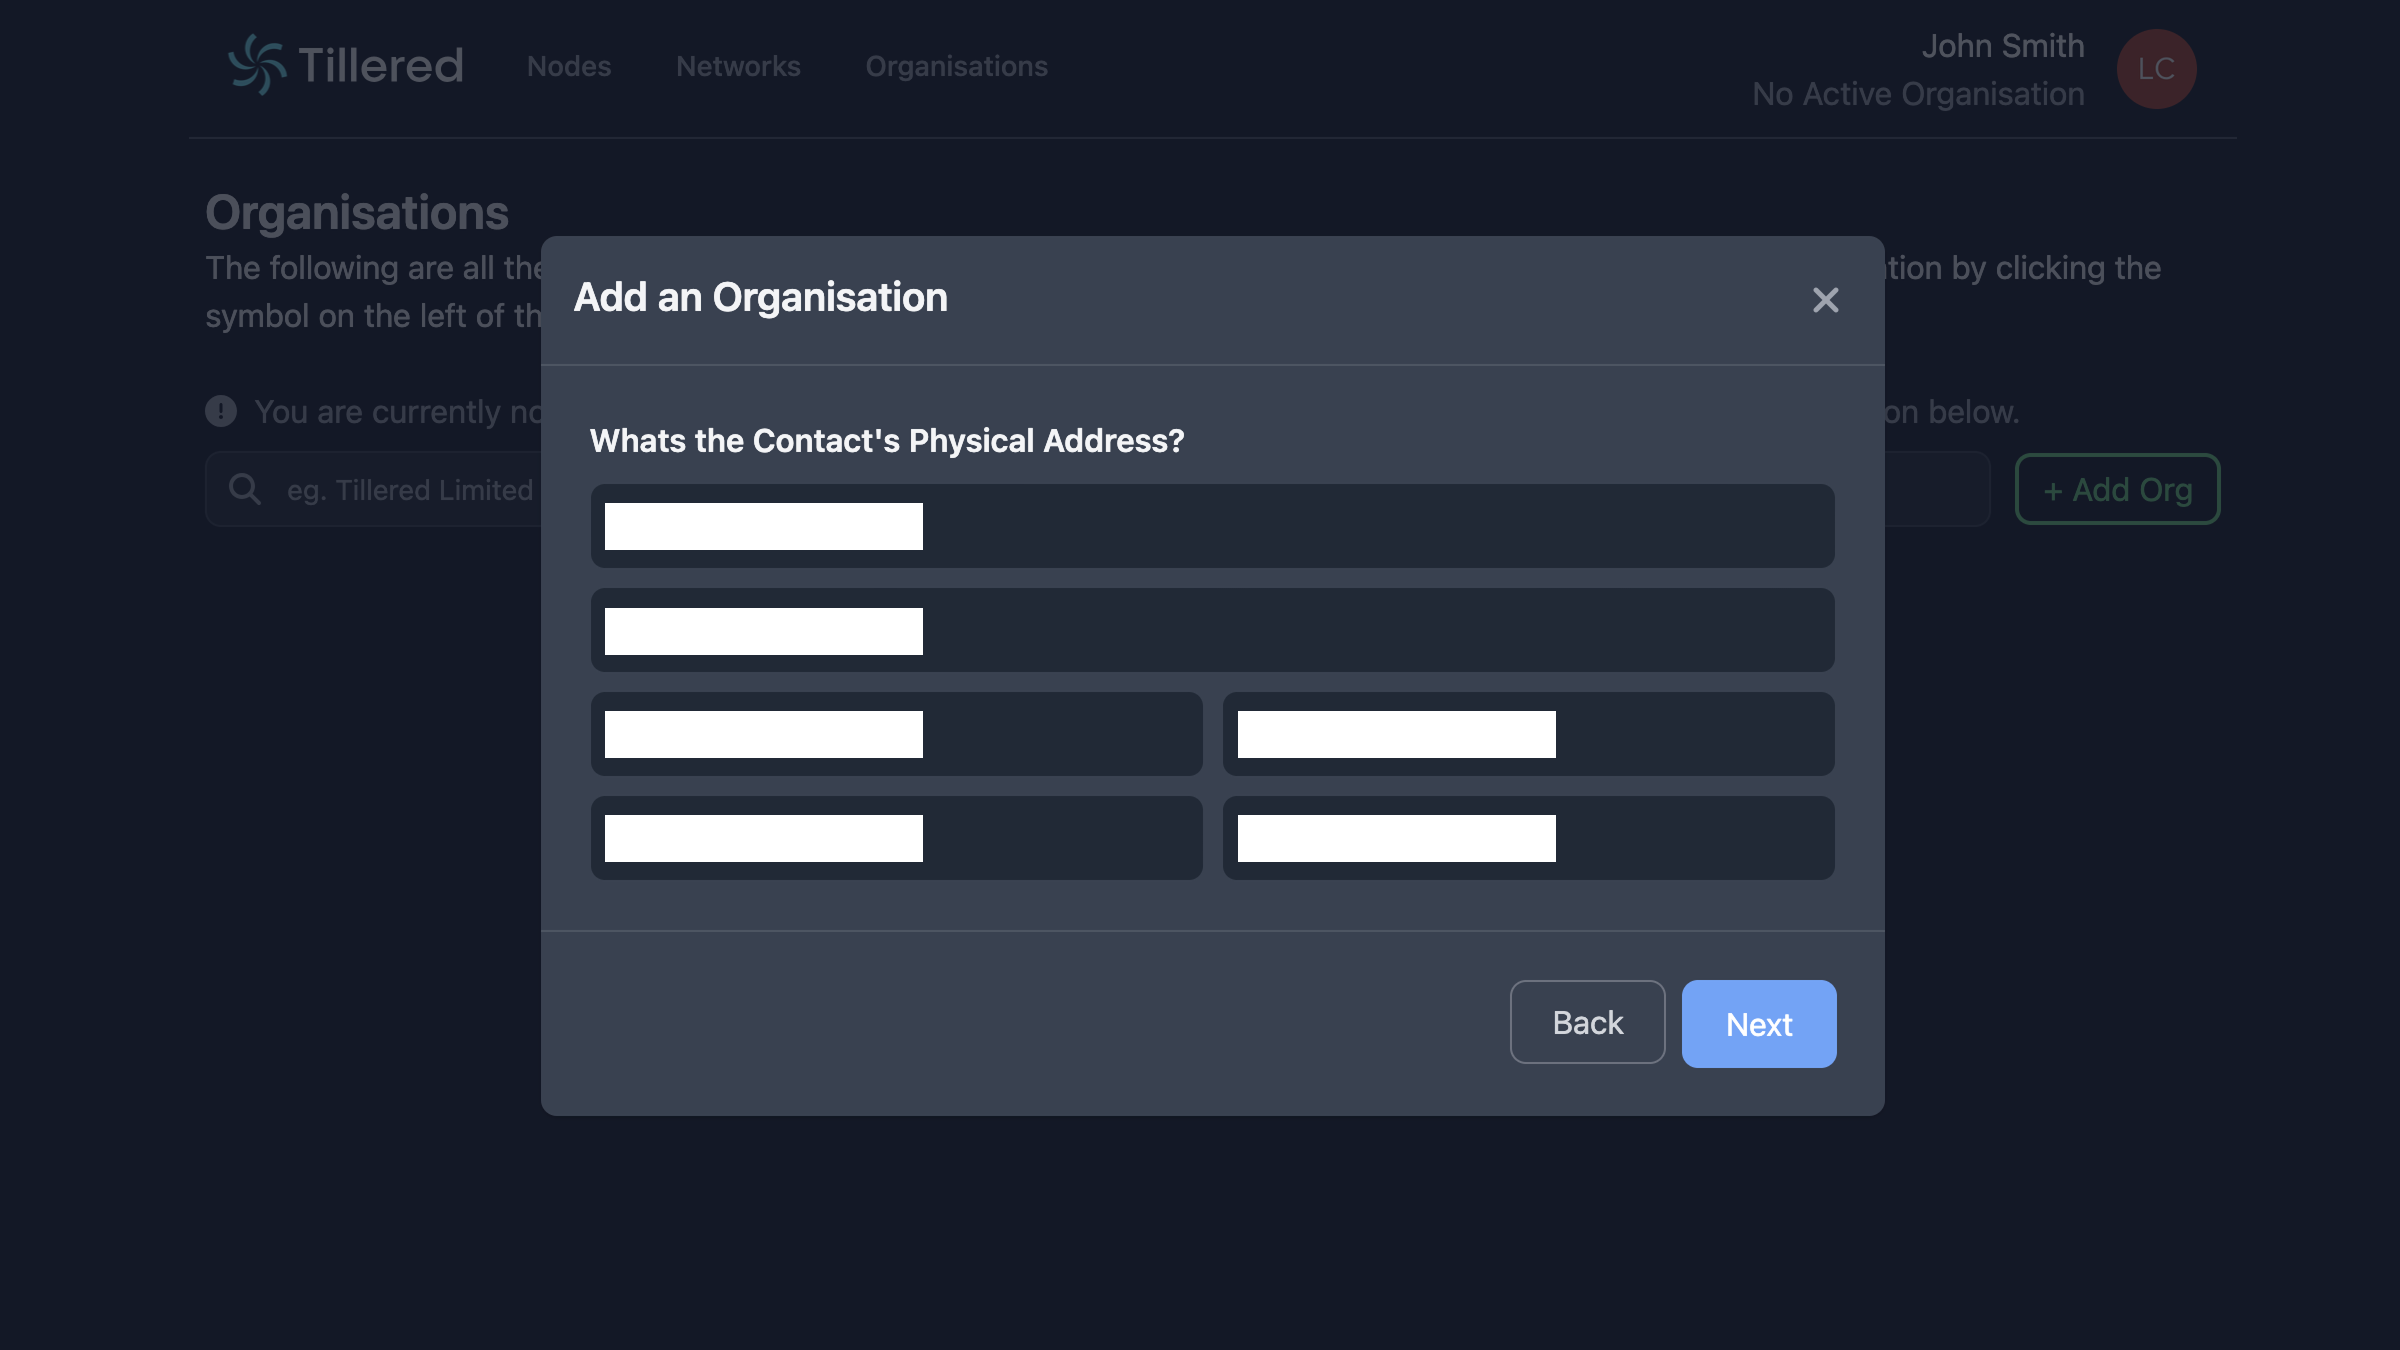Click the third-row right address field

[x=1528, y=734]
